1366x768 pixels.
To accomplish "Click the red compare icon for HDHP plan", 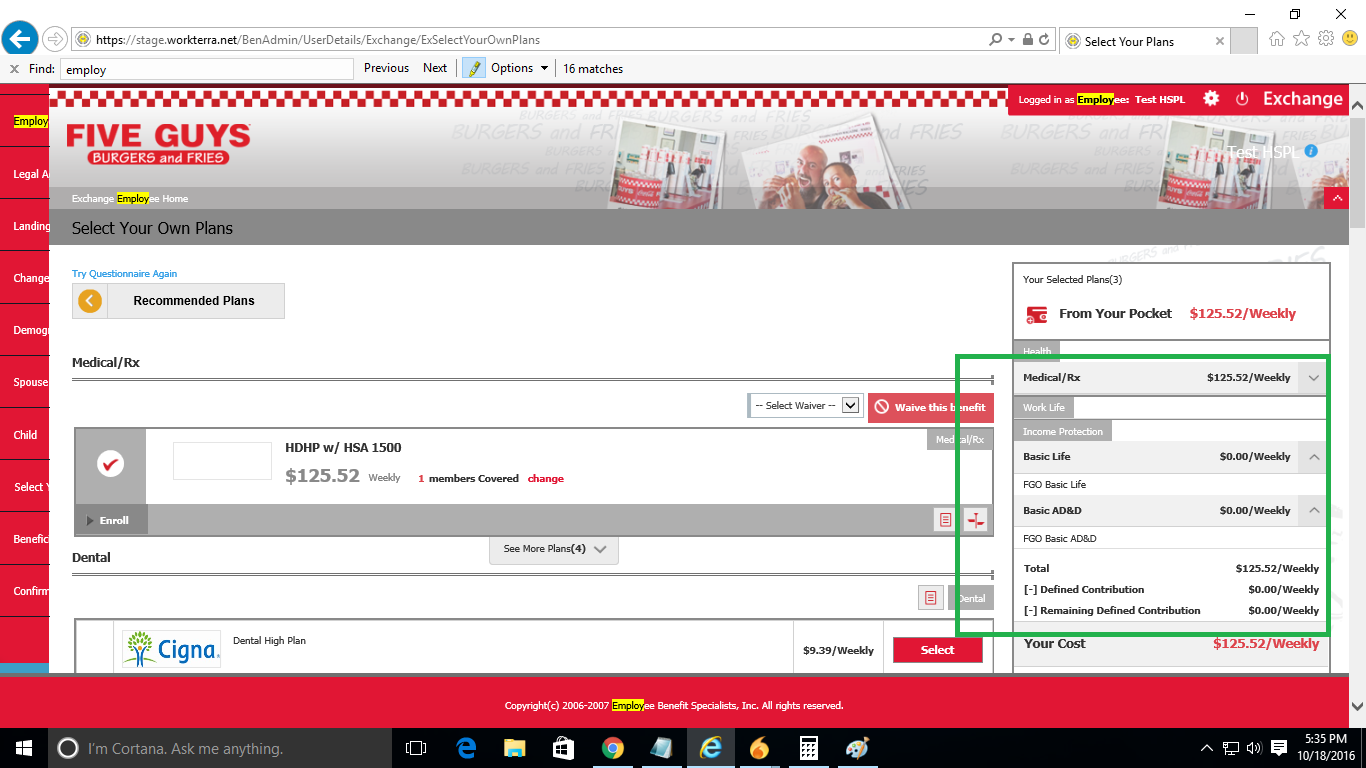I will coord(975,519).
